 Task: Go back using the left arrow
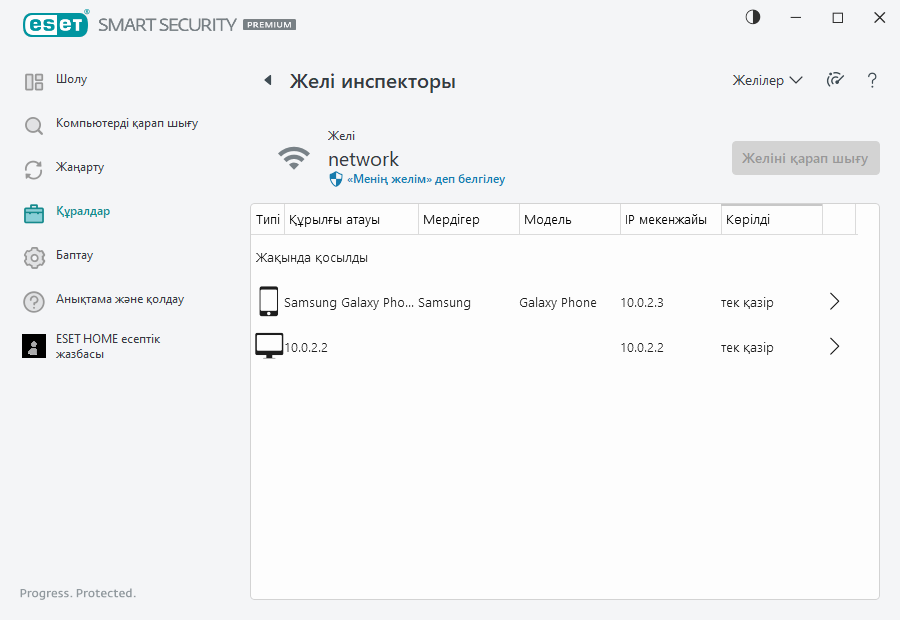267,81
